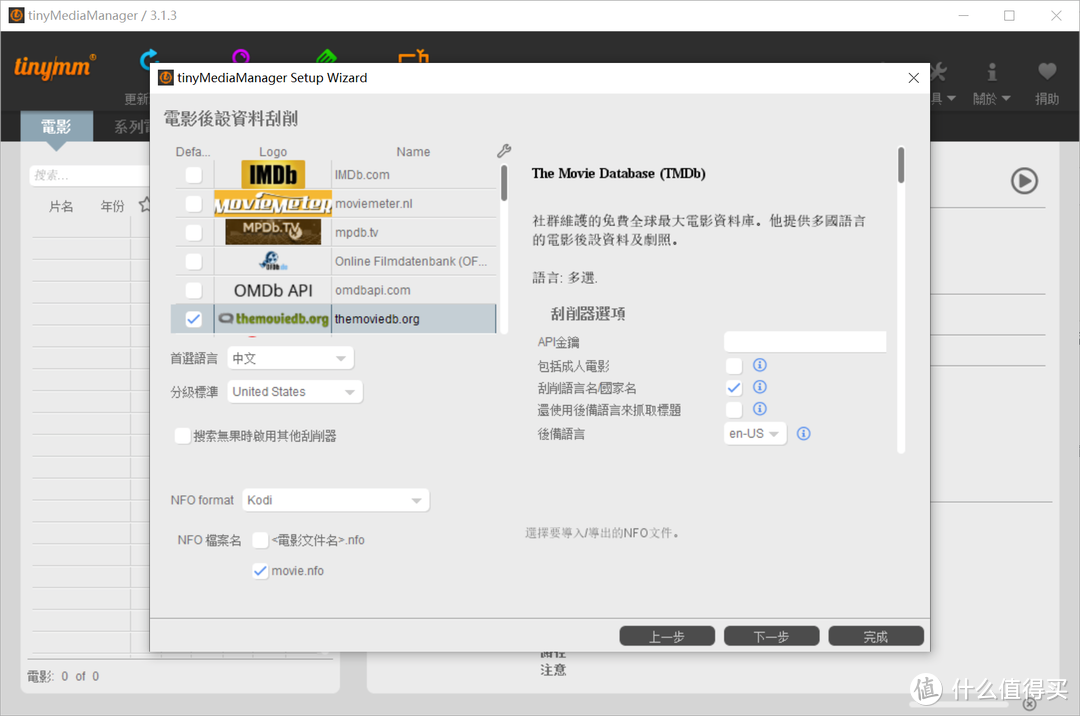This screenshot has width=1080, height=716.
Task: Click the 捐助 label in main toolbar
Action: point(1047,98)
